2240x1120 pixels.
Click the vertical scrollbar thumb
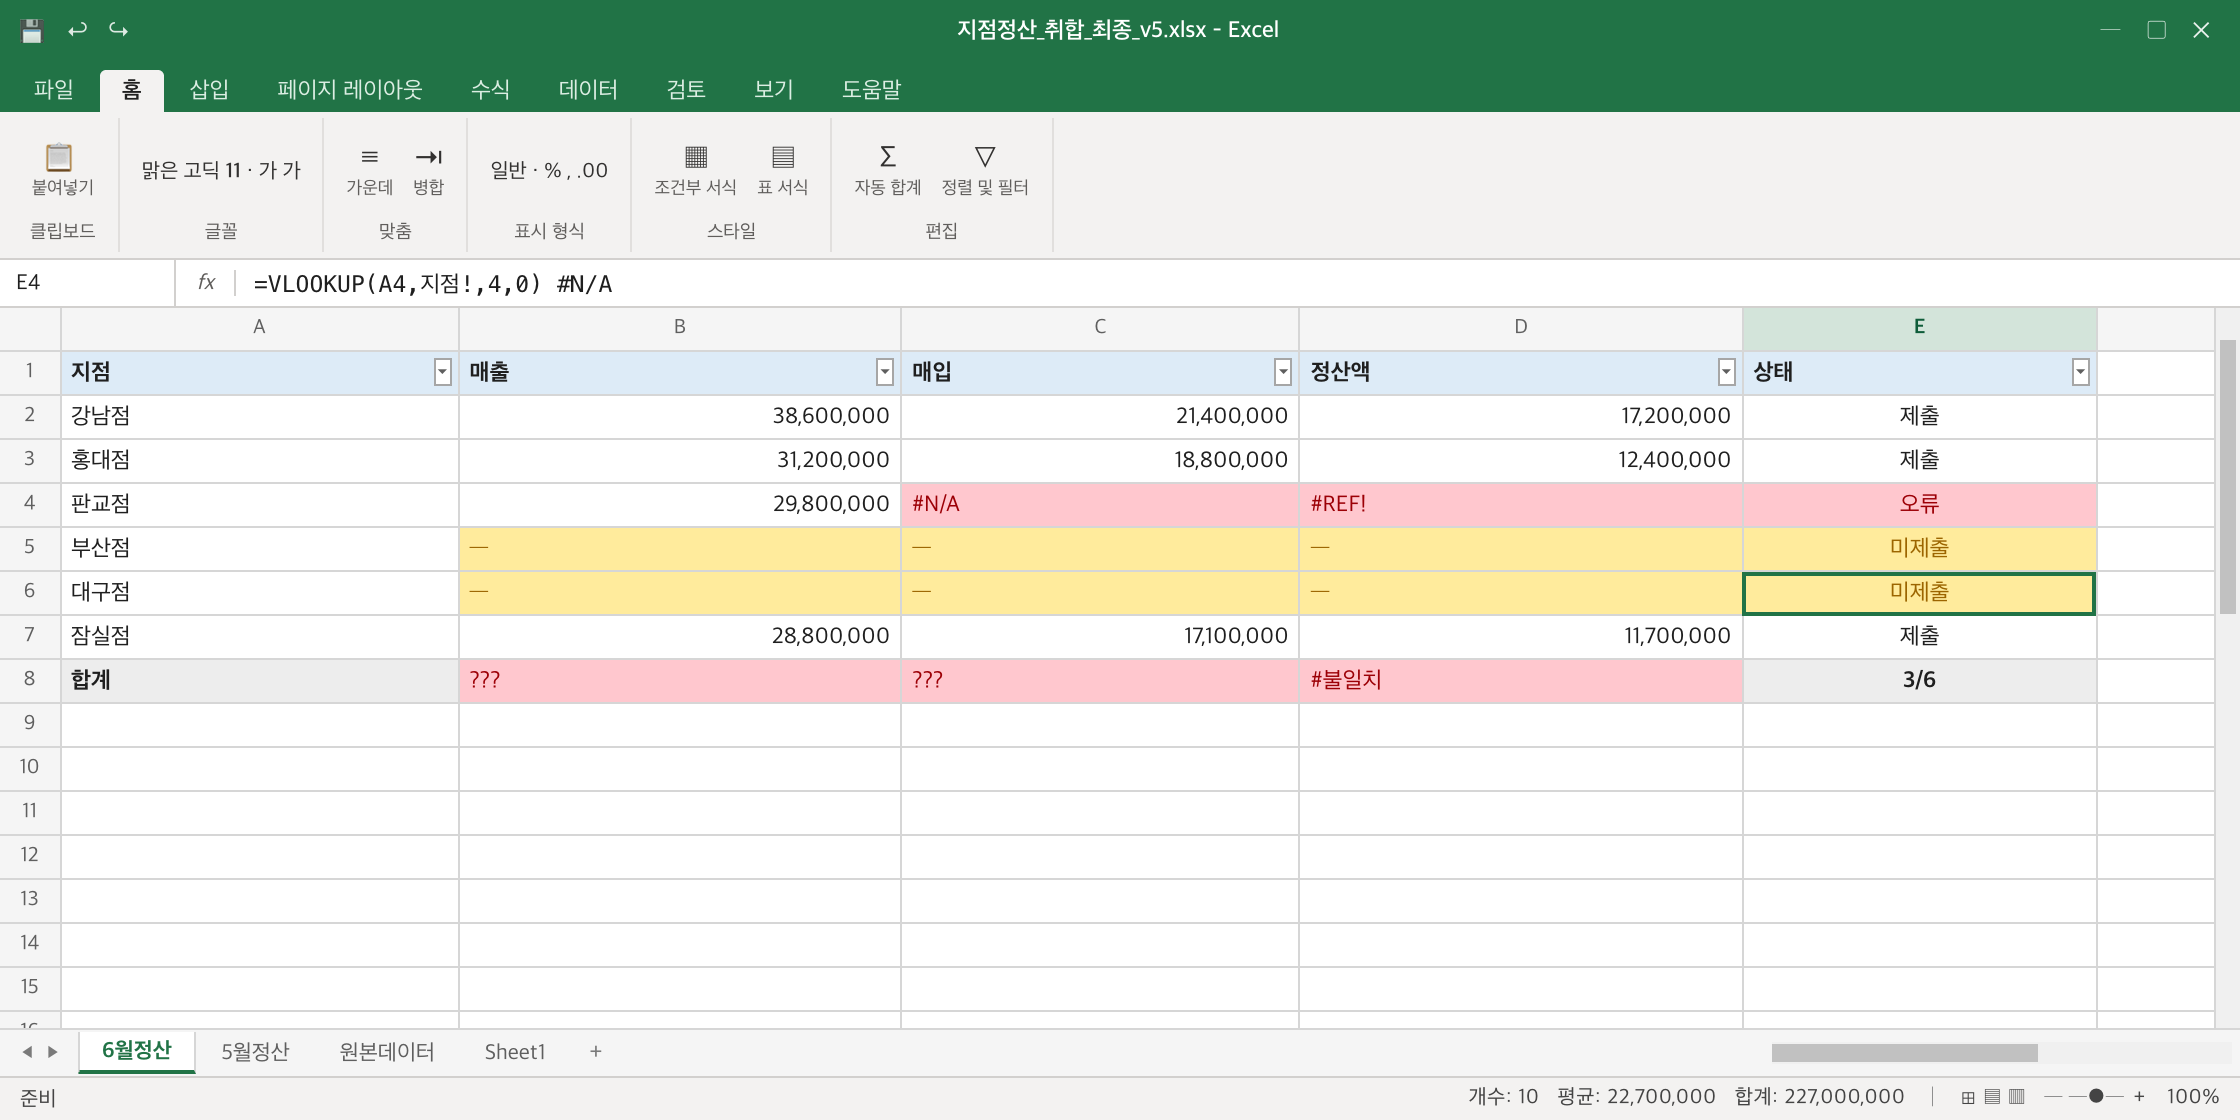click(2227, 477)
